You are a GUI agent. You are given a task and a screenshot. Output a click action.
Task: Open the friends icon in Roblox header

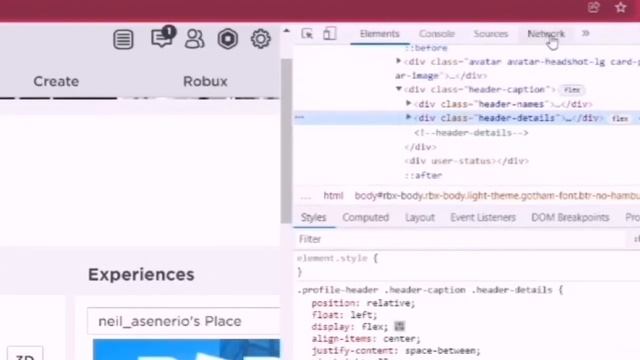(194, 39)
